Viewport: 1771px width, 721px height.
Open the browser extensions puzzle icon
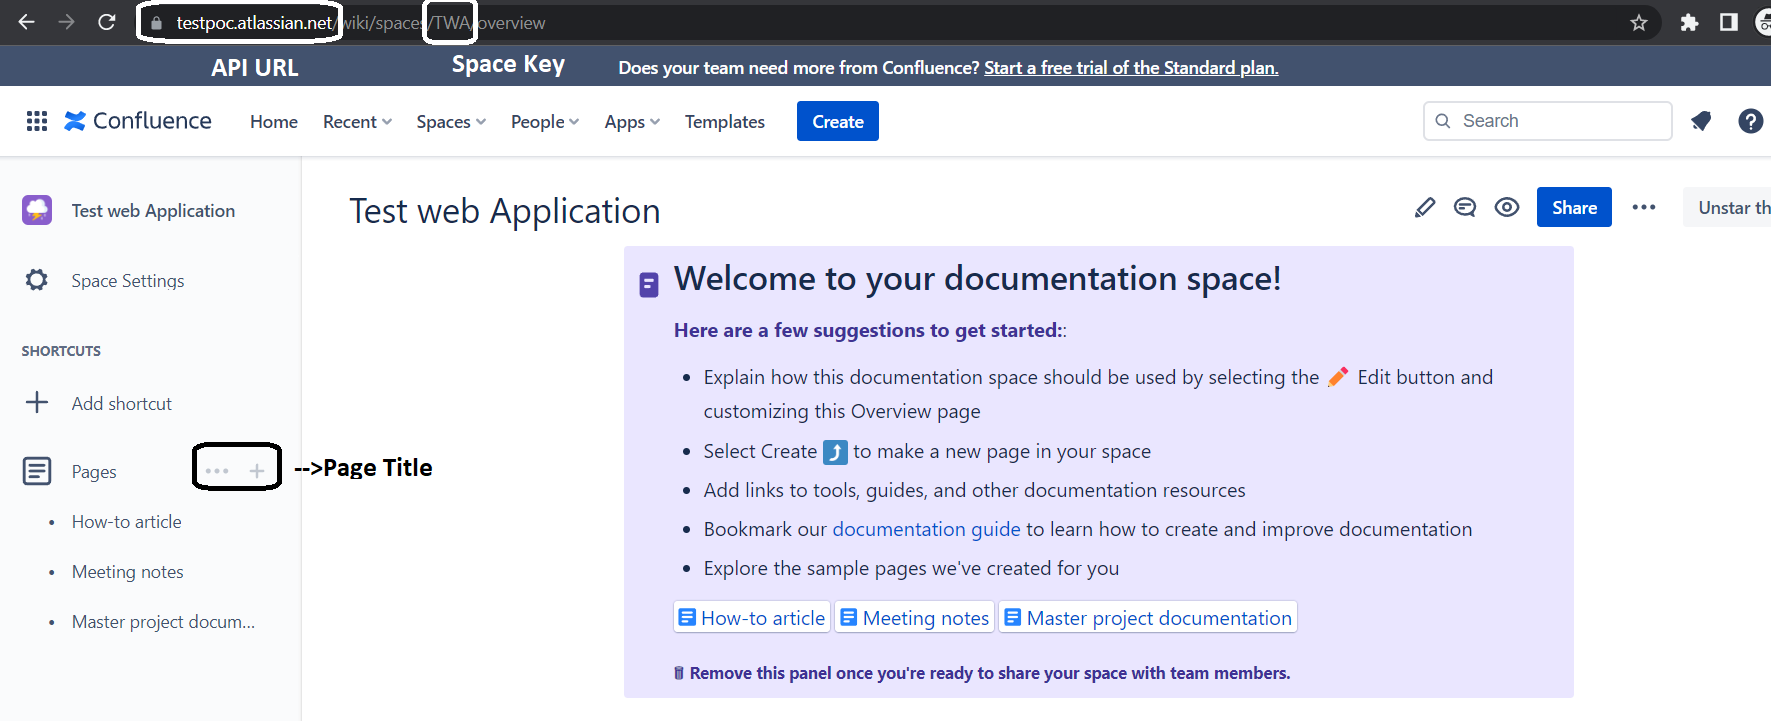[x=1689, y=22]
